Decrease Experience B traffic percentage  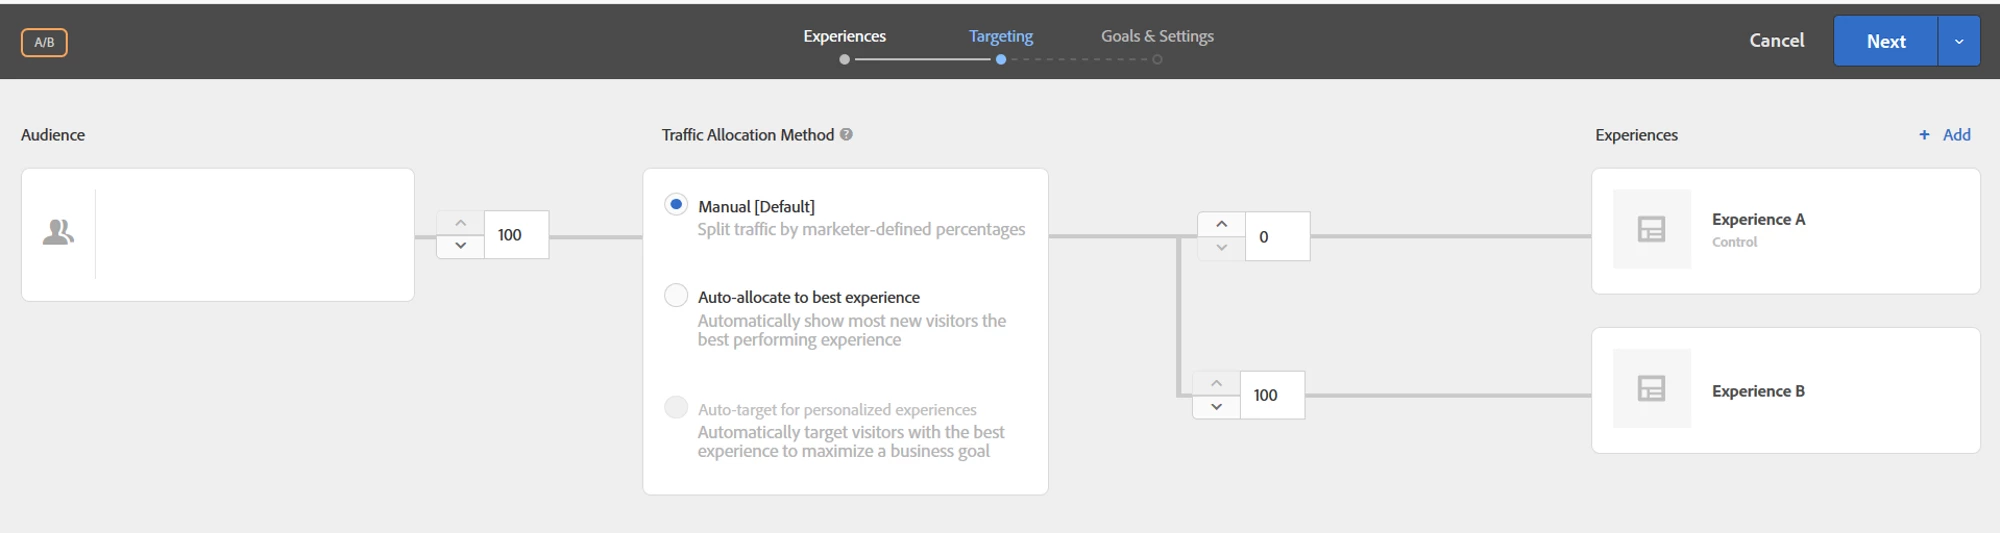pyautogui.click(x=1216, y=407)
